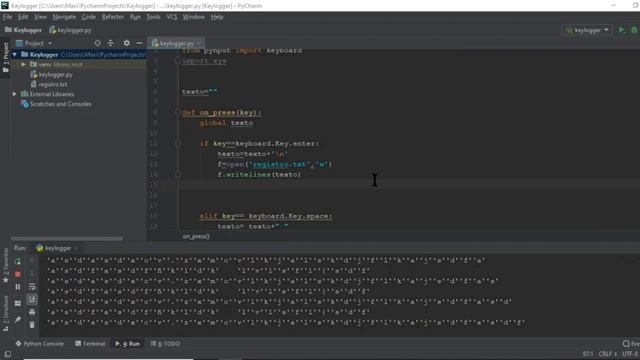
Task: Locate current file in Project tree
Action: [97, 43]
